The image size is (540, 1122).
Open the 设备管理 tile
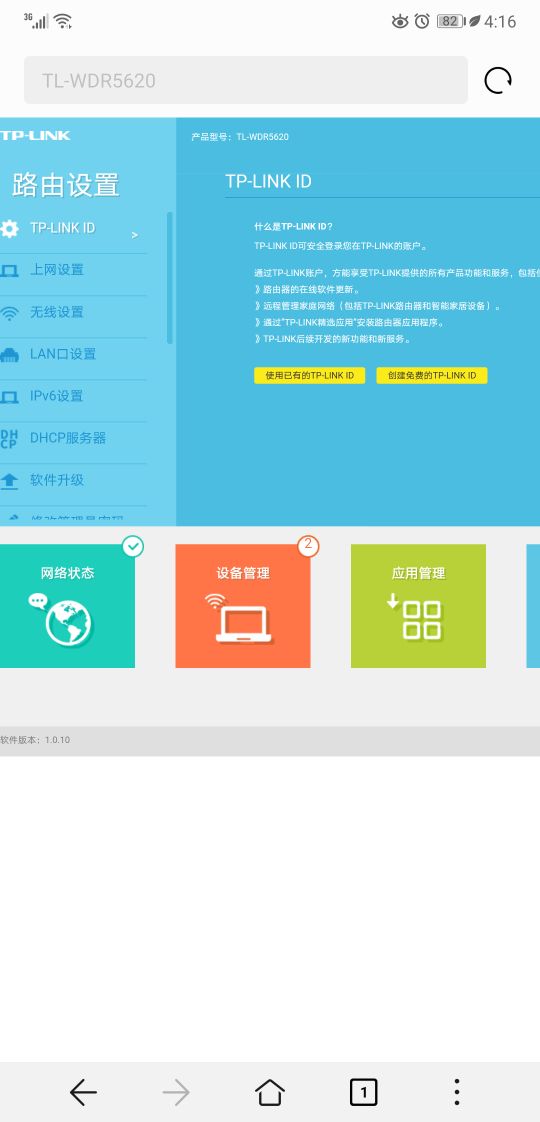[x=243, y=606]
